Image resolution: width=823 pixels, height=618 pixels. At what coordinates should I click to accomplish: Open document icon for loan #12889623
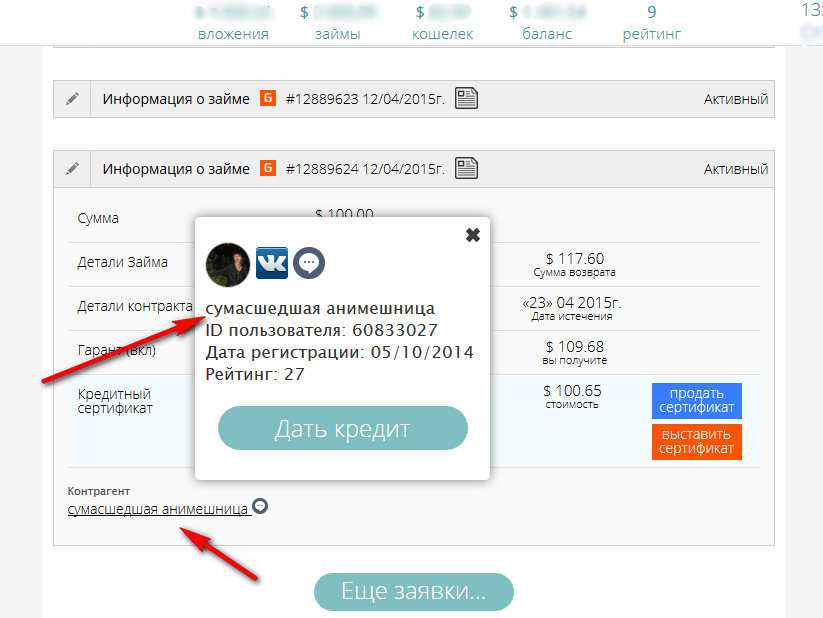[x=466, y=99]
